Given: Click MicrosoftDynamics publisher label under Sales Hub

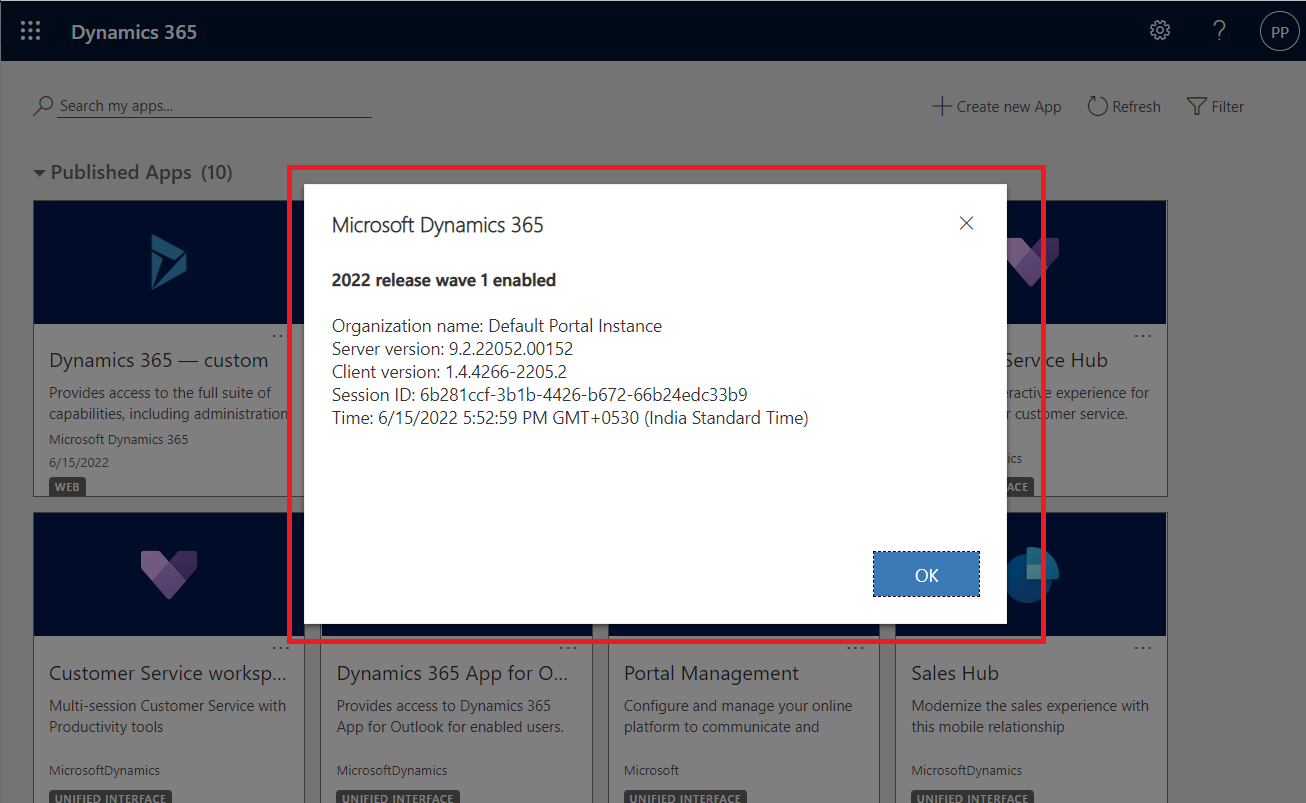Looking at the screenshot, I should (x=966, y=770).
